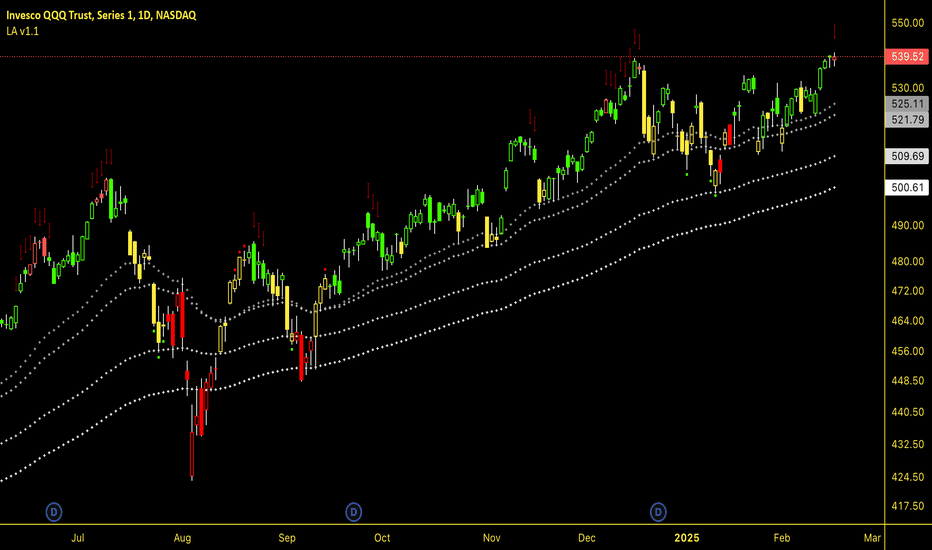Click the dividend marker near late December
The width and height of the screenshot is (932, 550).
(658, 512)
